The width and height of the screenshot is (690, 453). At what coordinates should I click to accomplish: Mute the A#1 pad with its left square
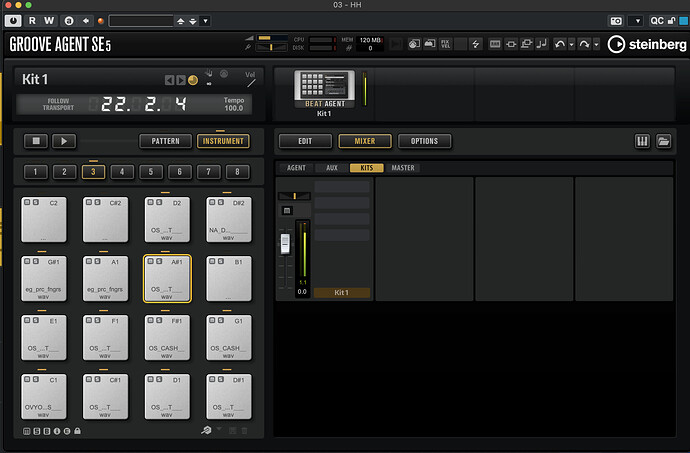(150, 261)
